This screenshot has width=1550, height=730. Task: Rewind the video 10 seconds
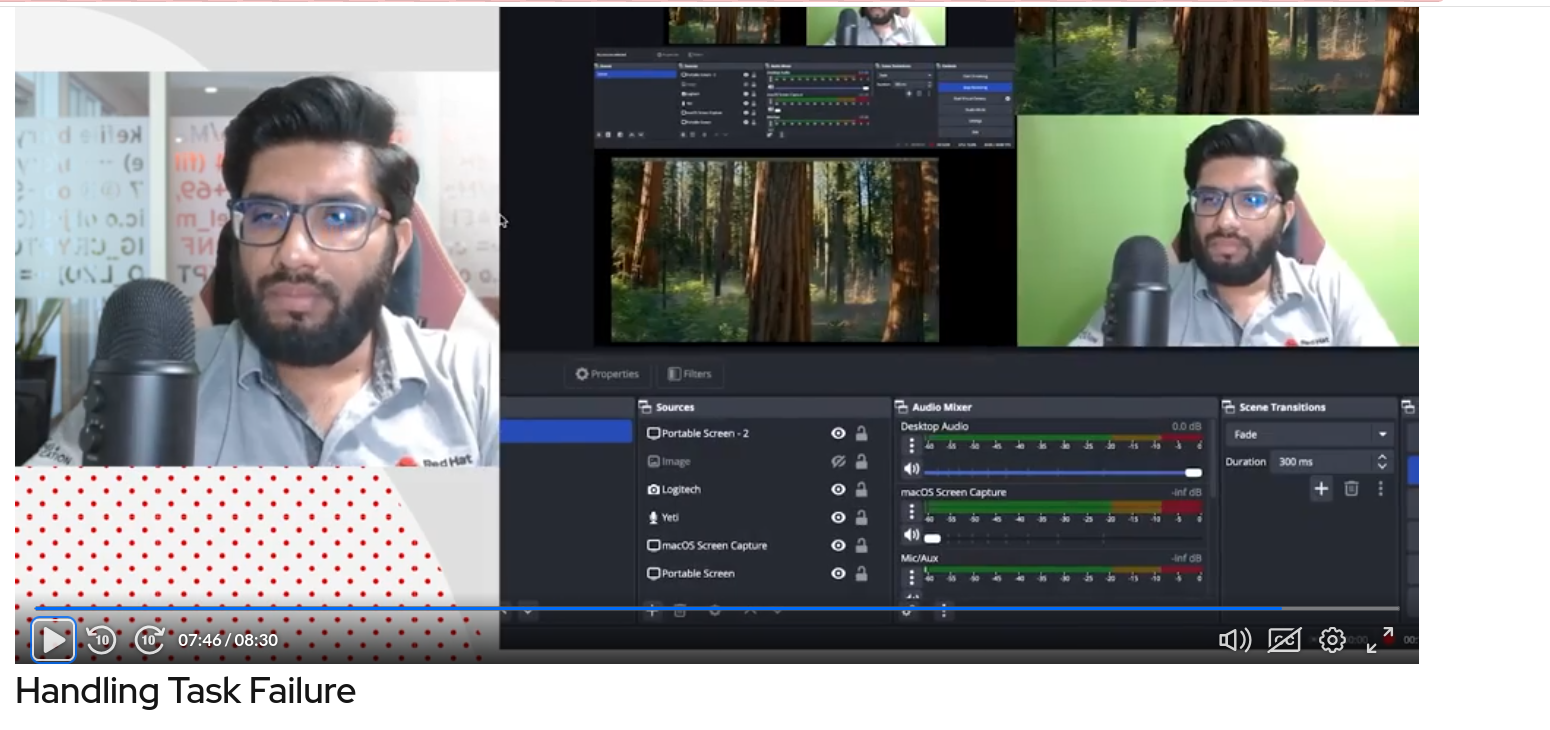[x=101, y=639]
